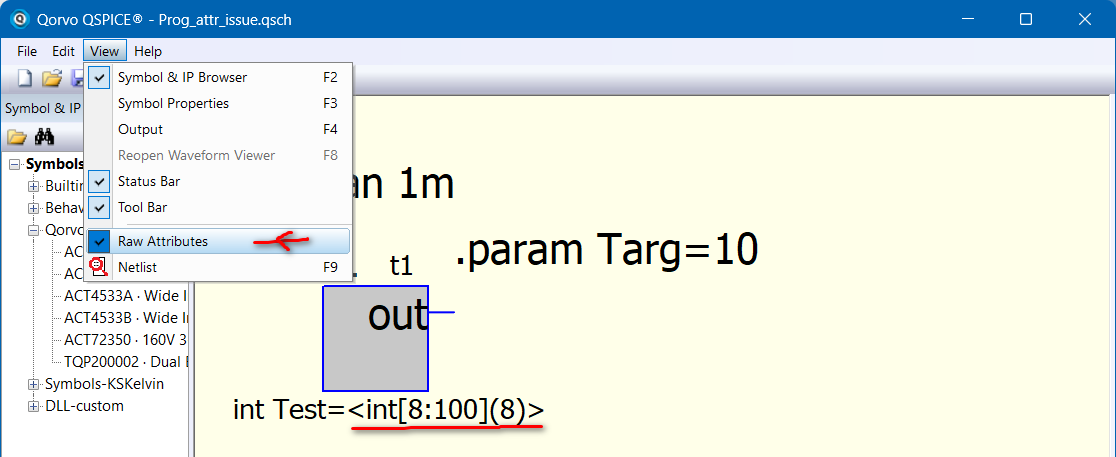Open the File menu
1116x457 pixels.
pos(27,51)
